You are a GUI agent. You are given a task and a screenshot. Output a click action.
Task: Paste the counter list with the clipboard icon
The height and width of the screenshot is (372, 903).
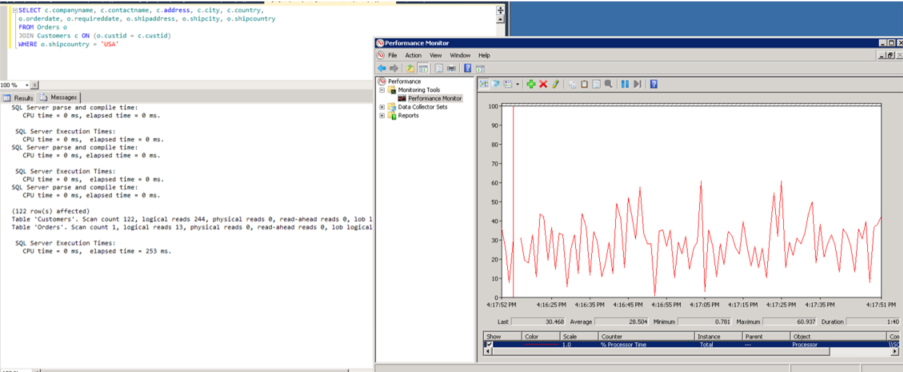(x=584, y=84)
